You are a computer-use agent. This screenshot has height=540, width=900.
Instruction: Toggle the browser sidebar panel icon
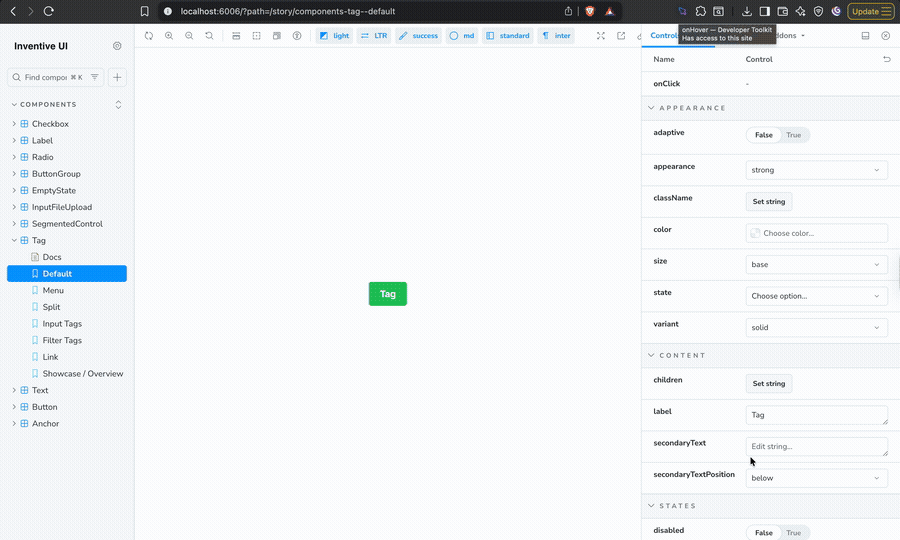(x=765, y=11)
